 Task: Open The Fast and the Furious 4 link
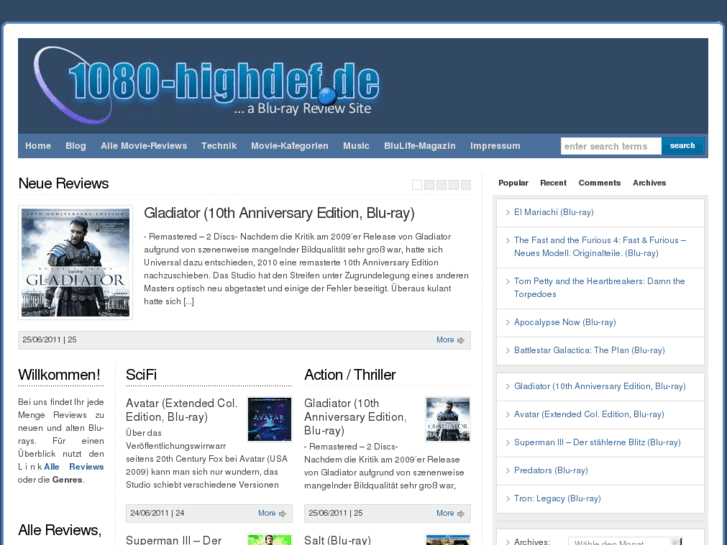599,246
